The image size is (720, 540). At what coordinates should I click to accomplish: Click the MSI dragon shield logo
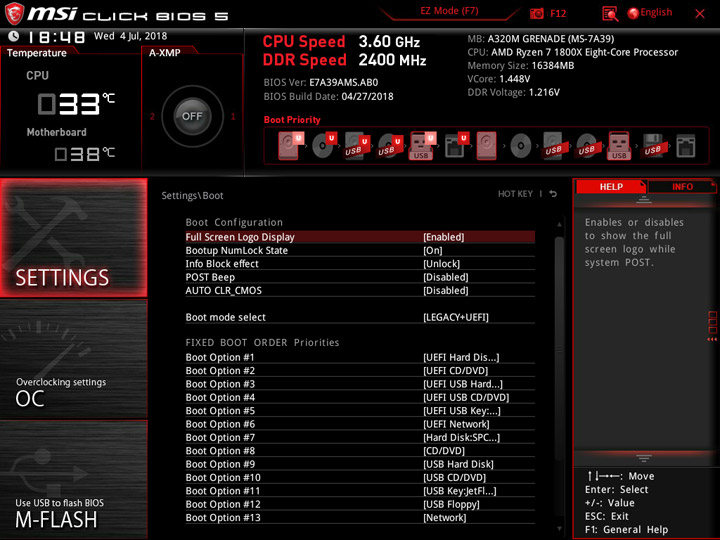pos(14,13)
